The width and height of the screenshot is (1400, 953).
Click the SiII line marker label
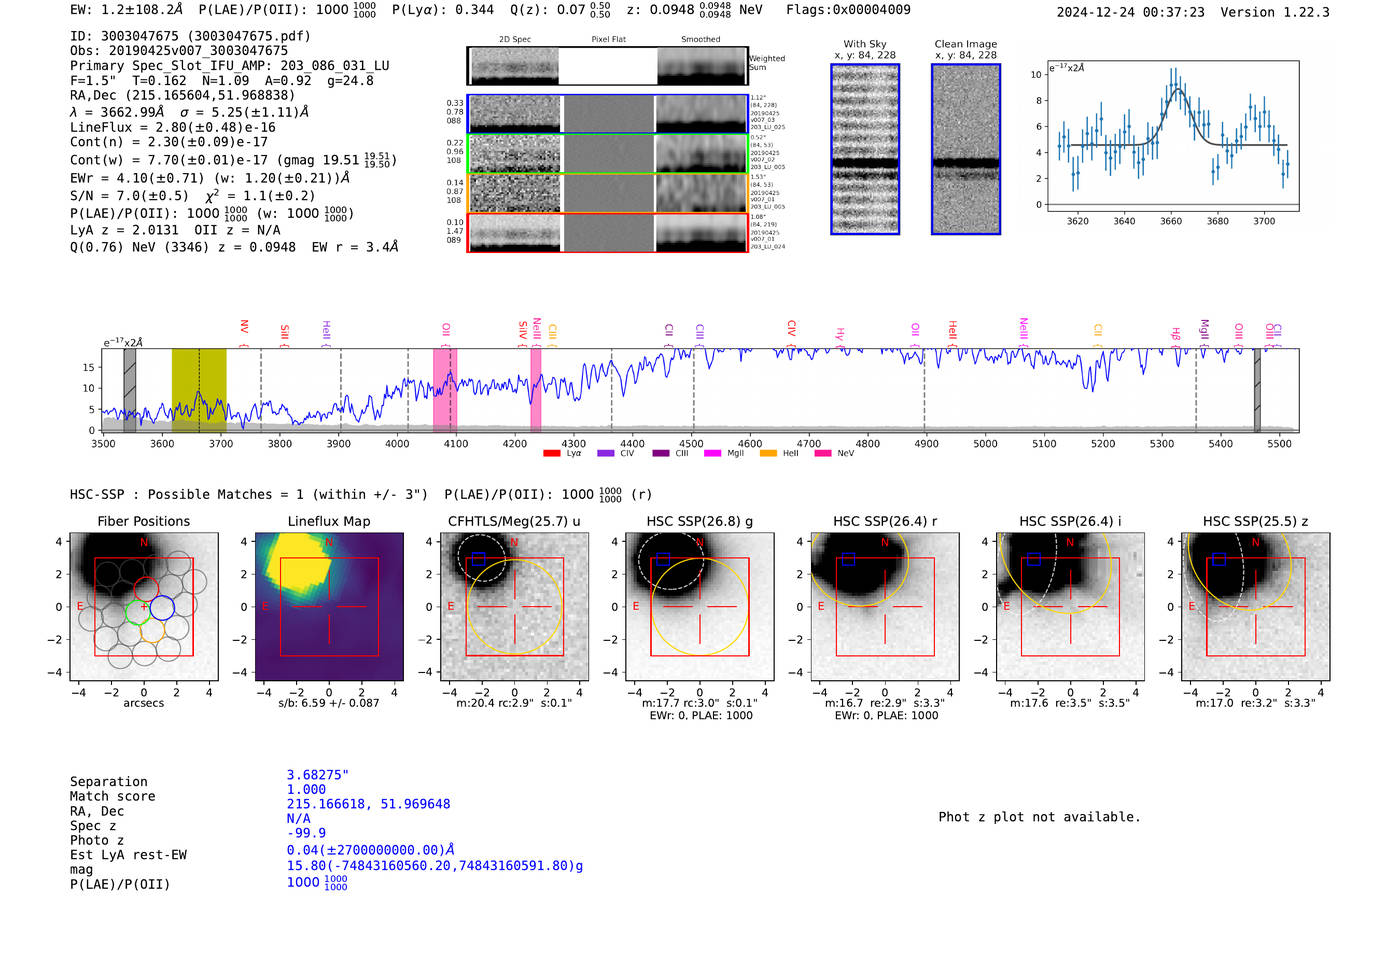coord(285,332)
